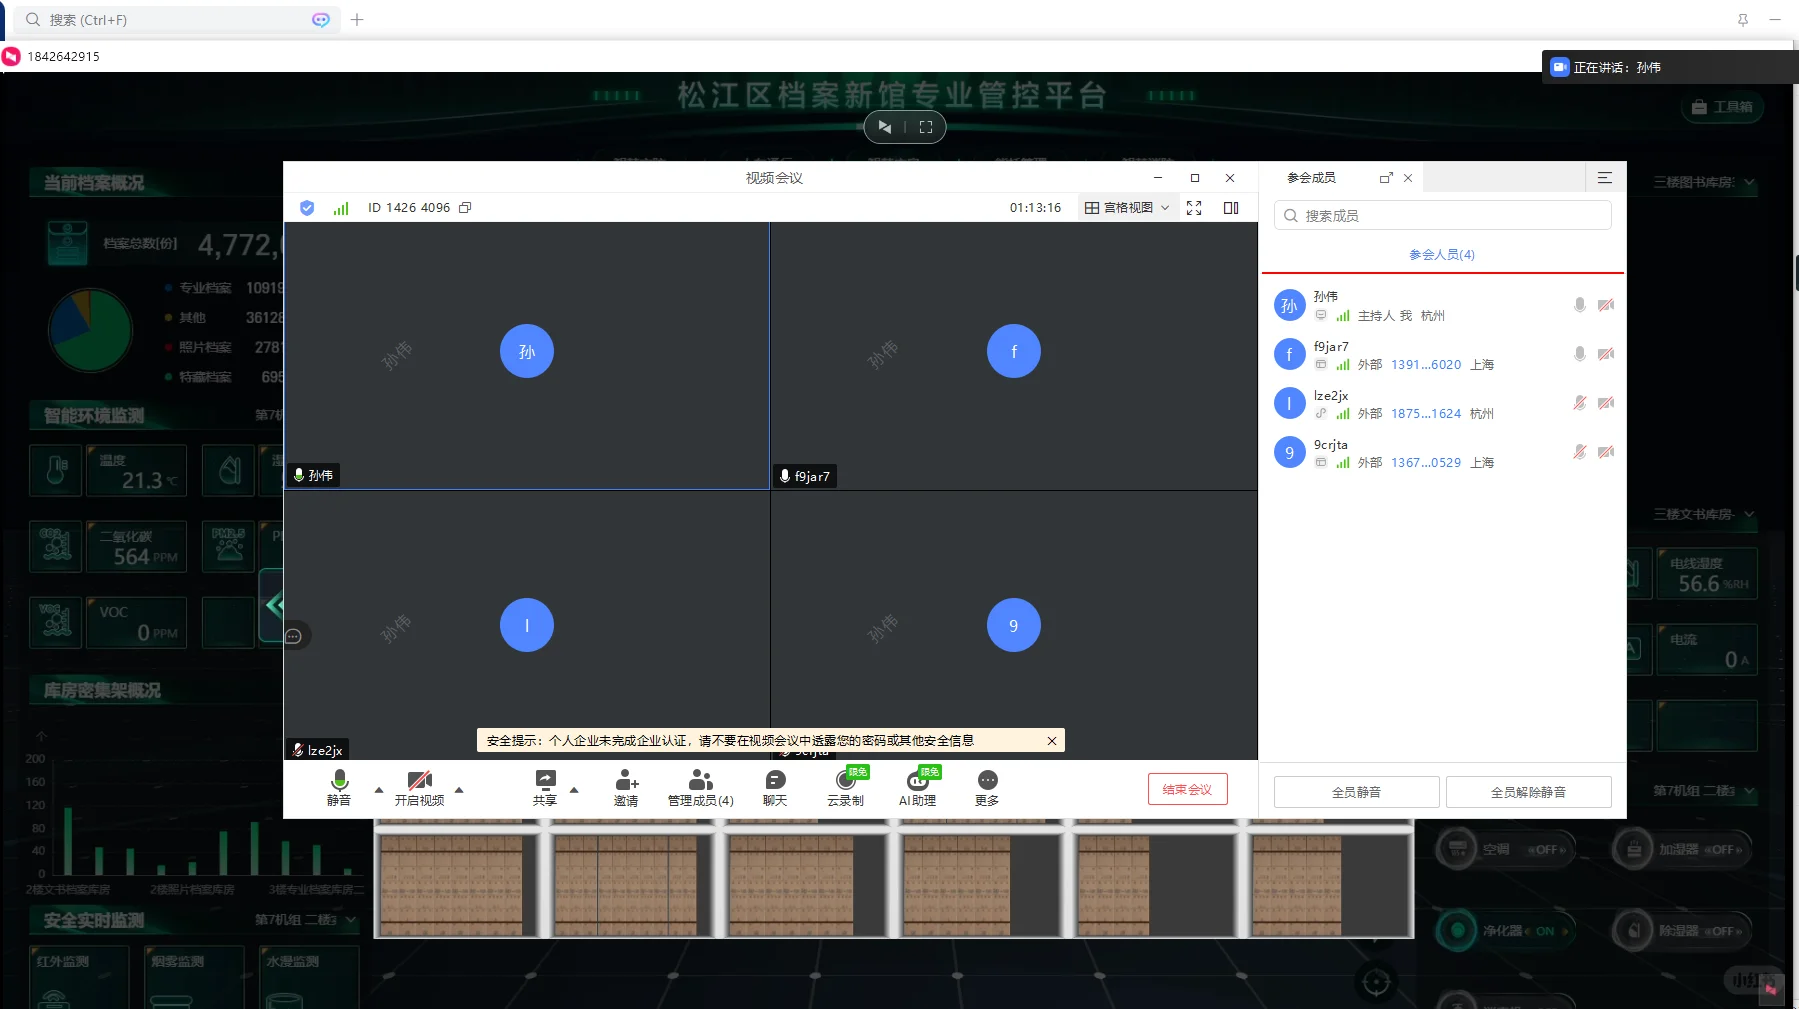Select the 参会成员 panel tab

click(x=1311, y=178)
